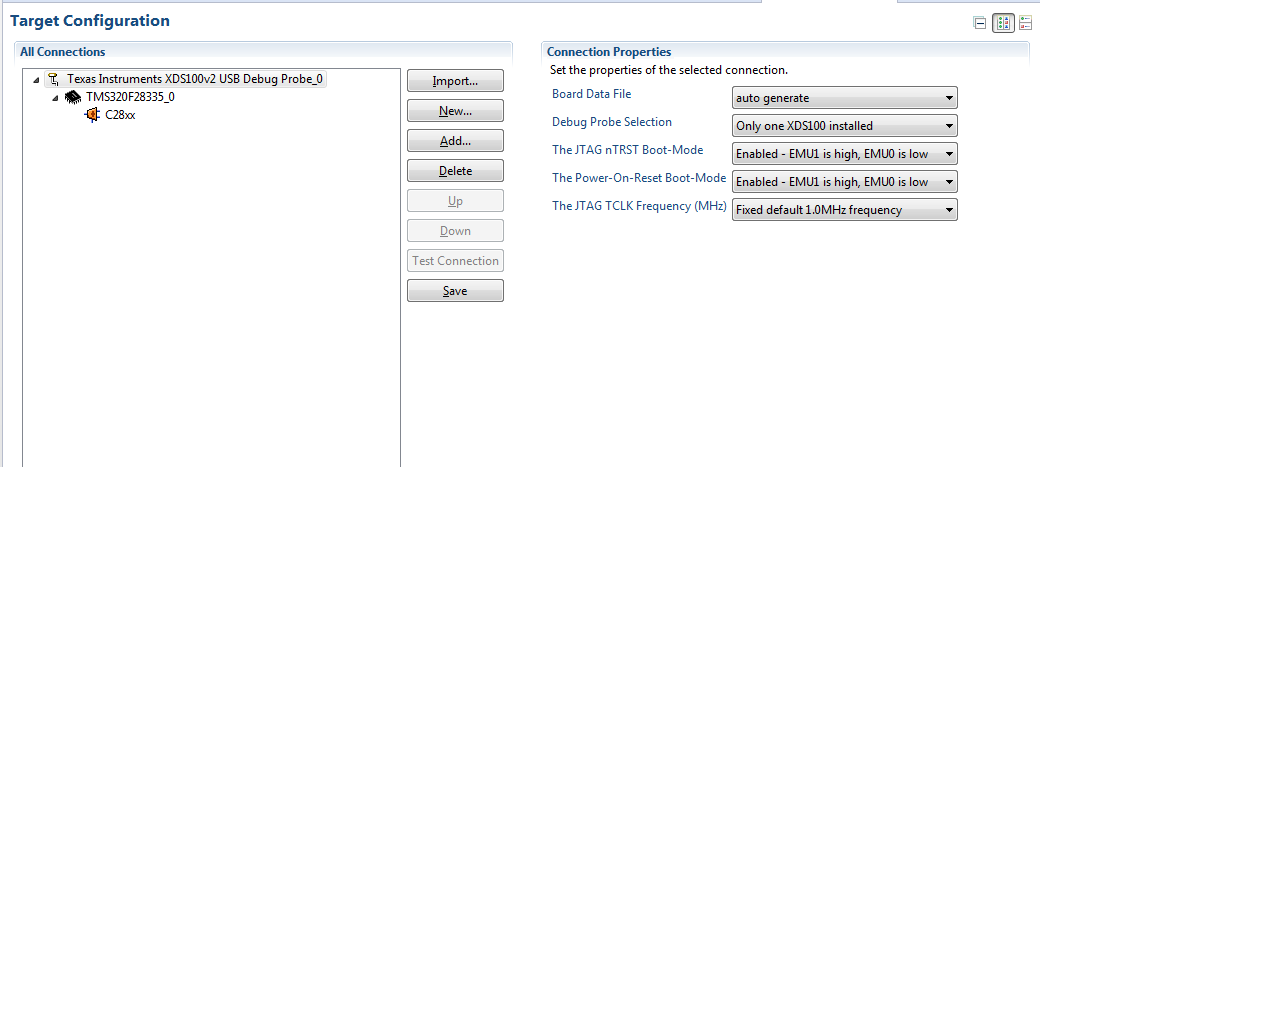Open the Board Data File dropdown
This screenshot has height=1024, width=1280.
point(845,98)
